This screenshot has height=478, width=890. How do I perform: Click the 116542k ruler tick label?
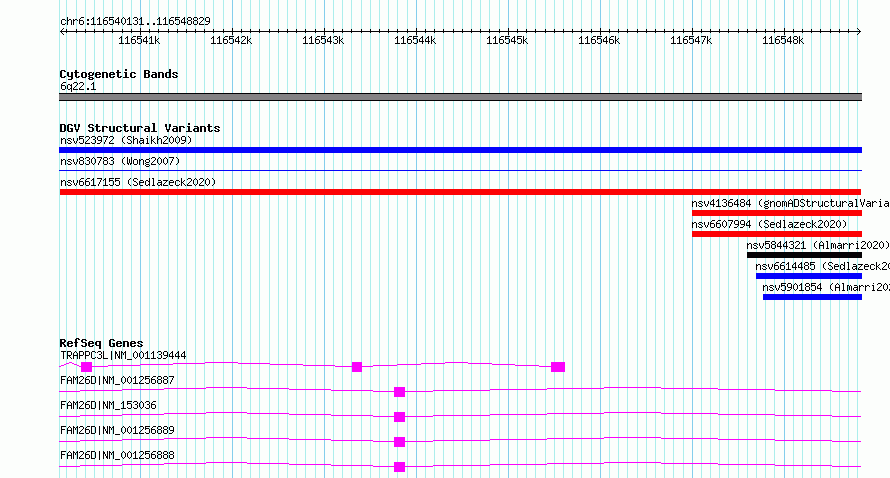pyautogui.click(x=231, y=41)
